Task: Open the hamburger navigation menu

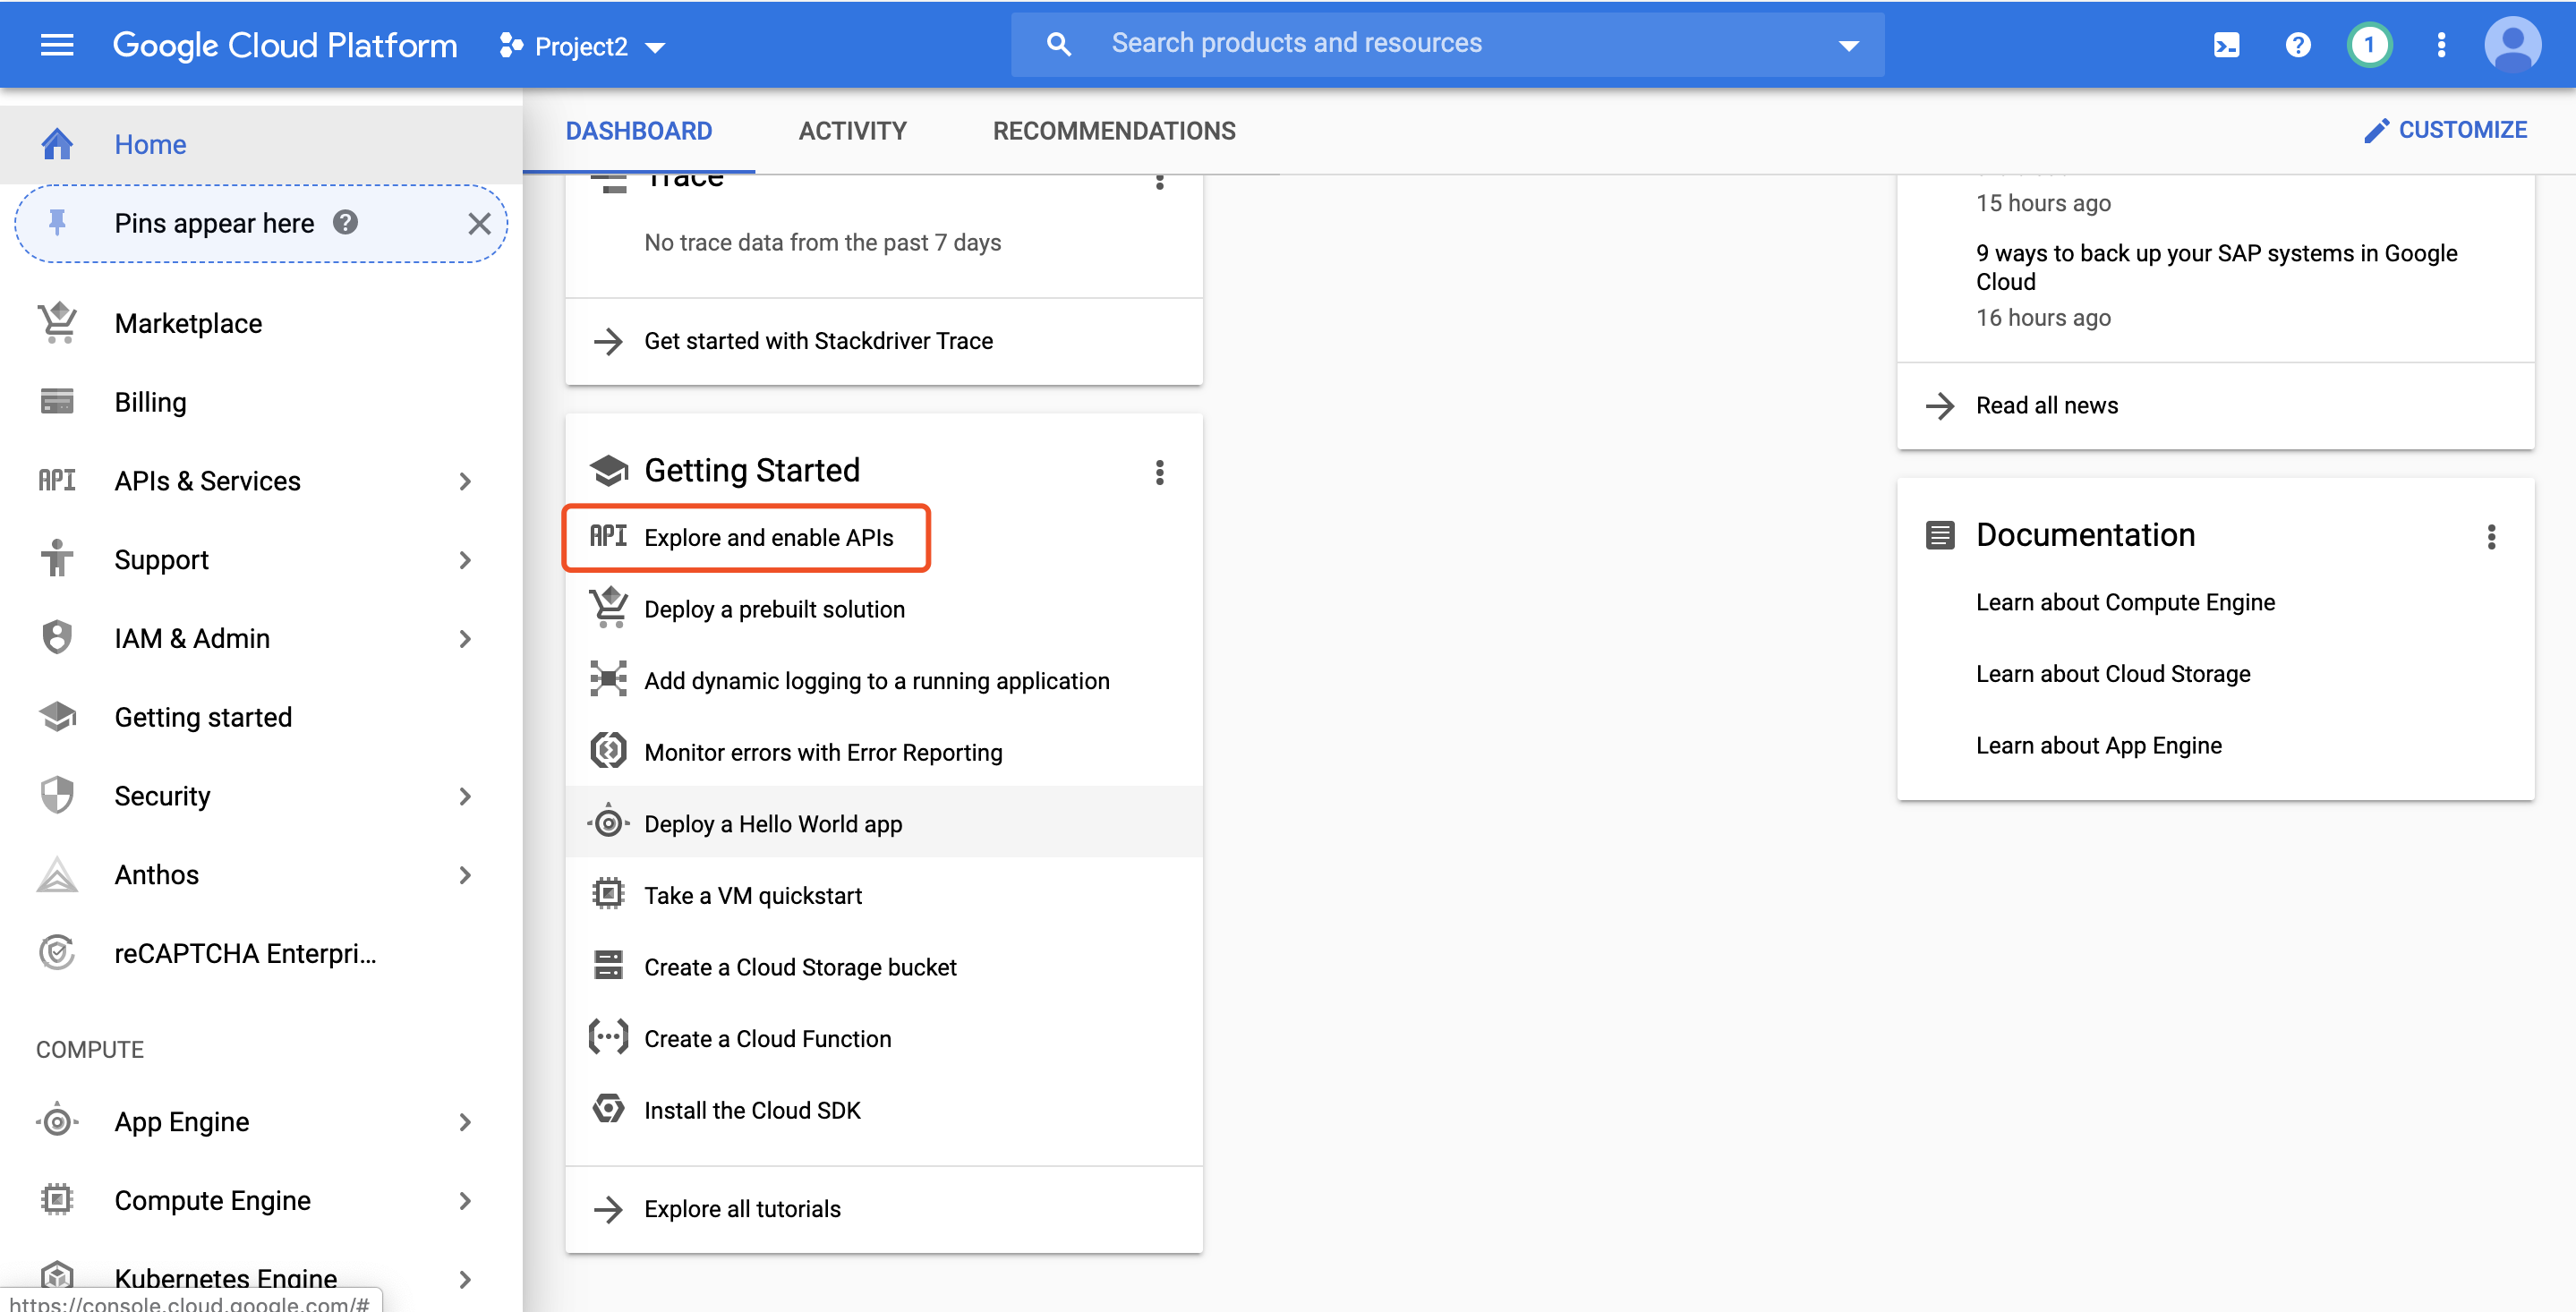Action: click(x=57, y=45)
